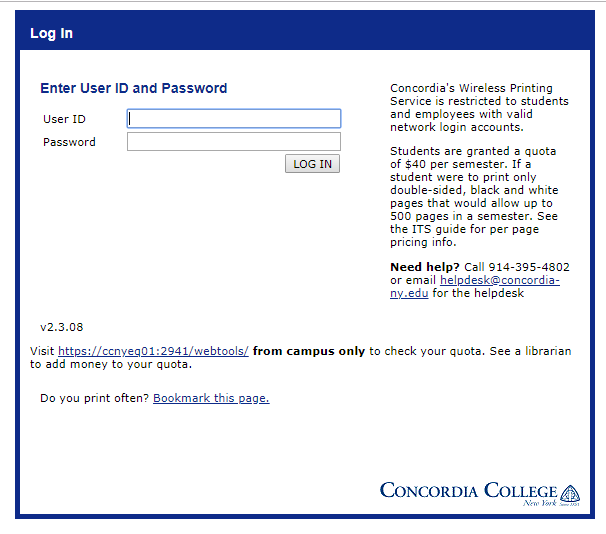606x534 pixels.
Task: Click the User ID input field
Action: tap(234, 119)
